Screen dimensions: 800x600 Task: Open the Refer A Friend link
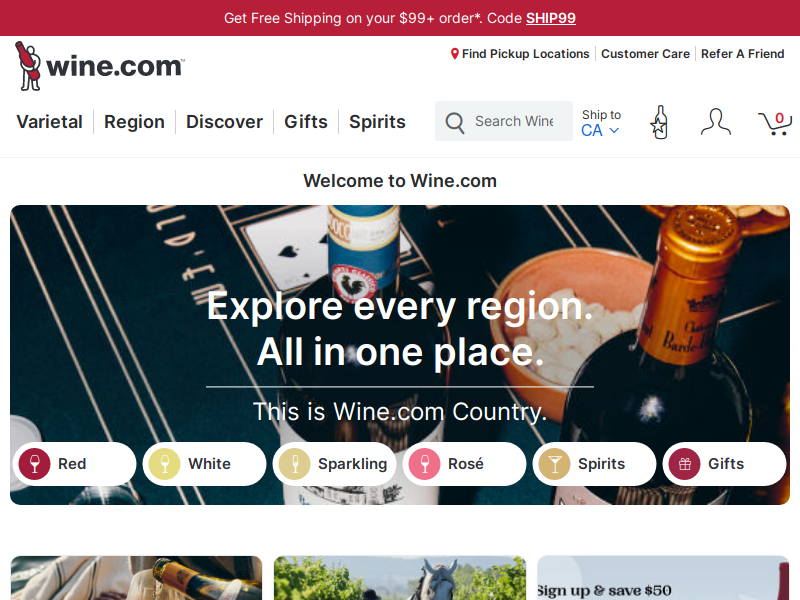click(x=742, y=54)
